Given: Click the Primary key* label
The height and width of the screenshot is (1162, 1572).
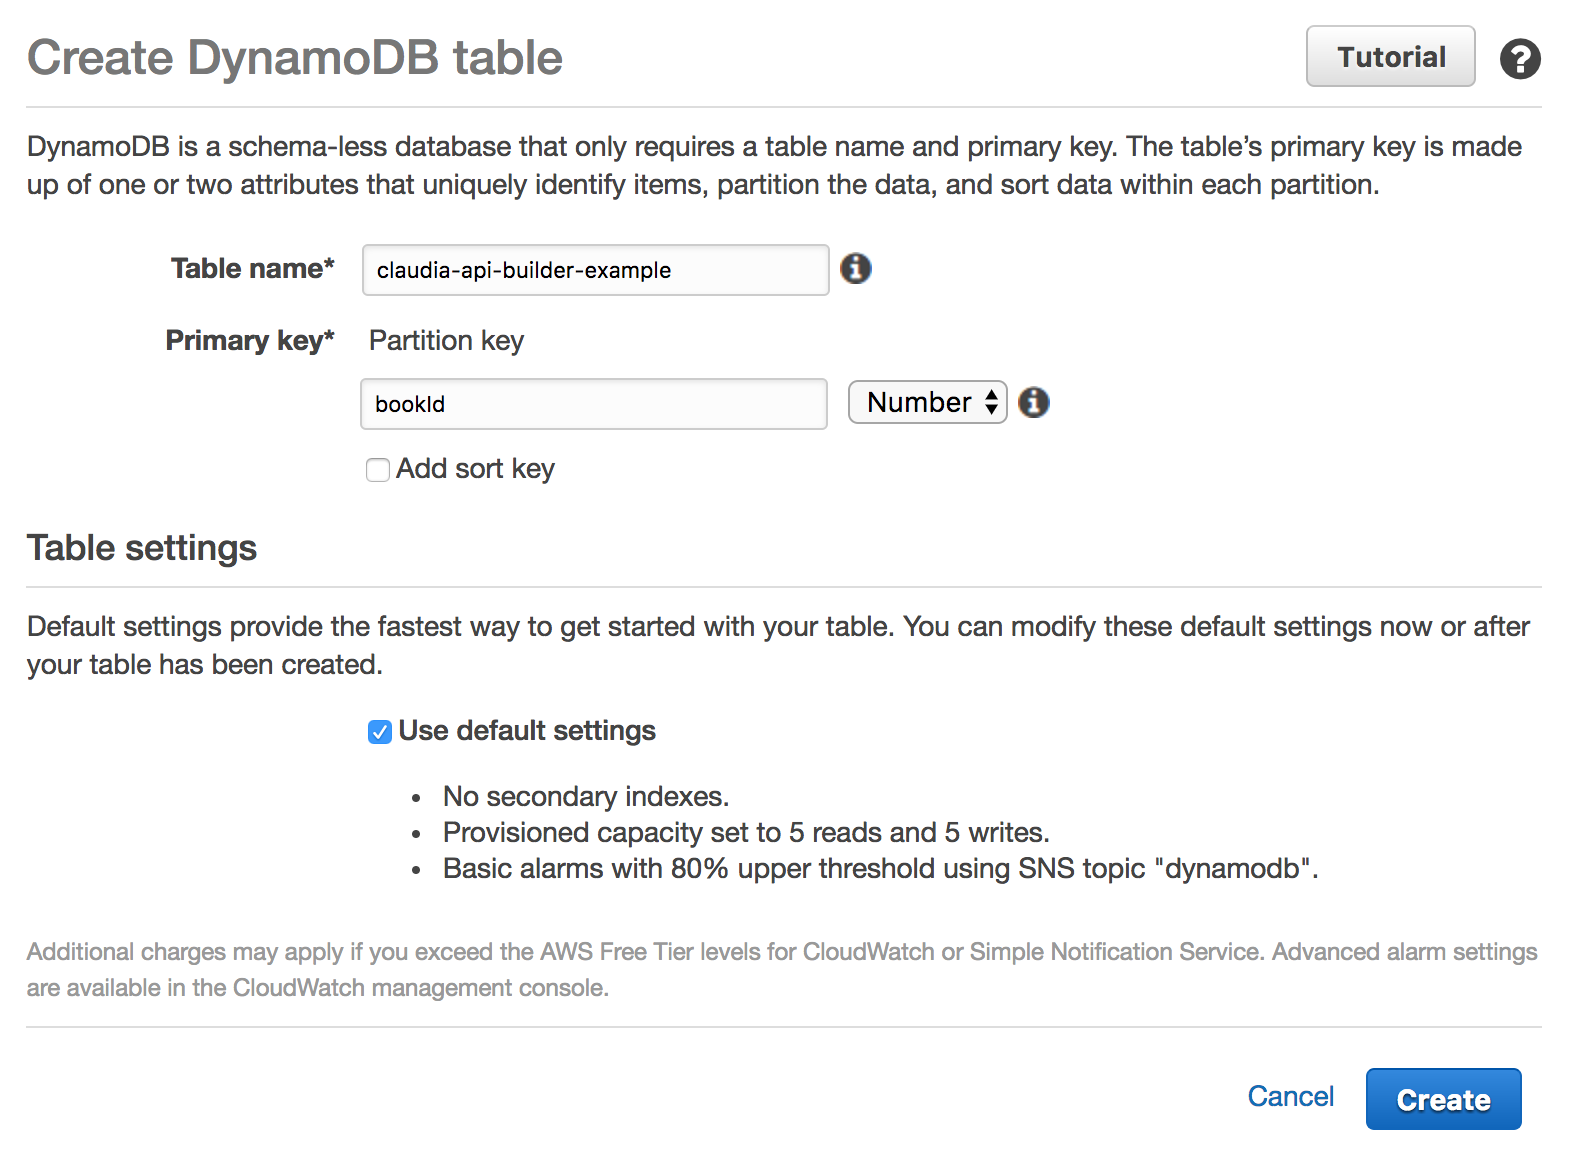Looking at the screenshot, I should [250, 341].
